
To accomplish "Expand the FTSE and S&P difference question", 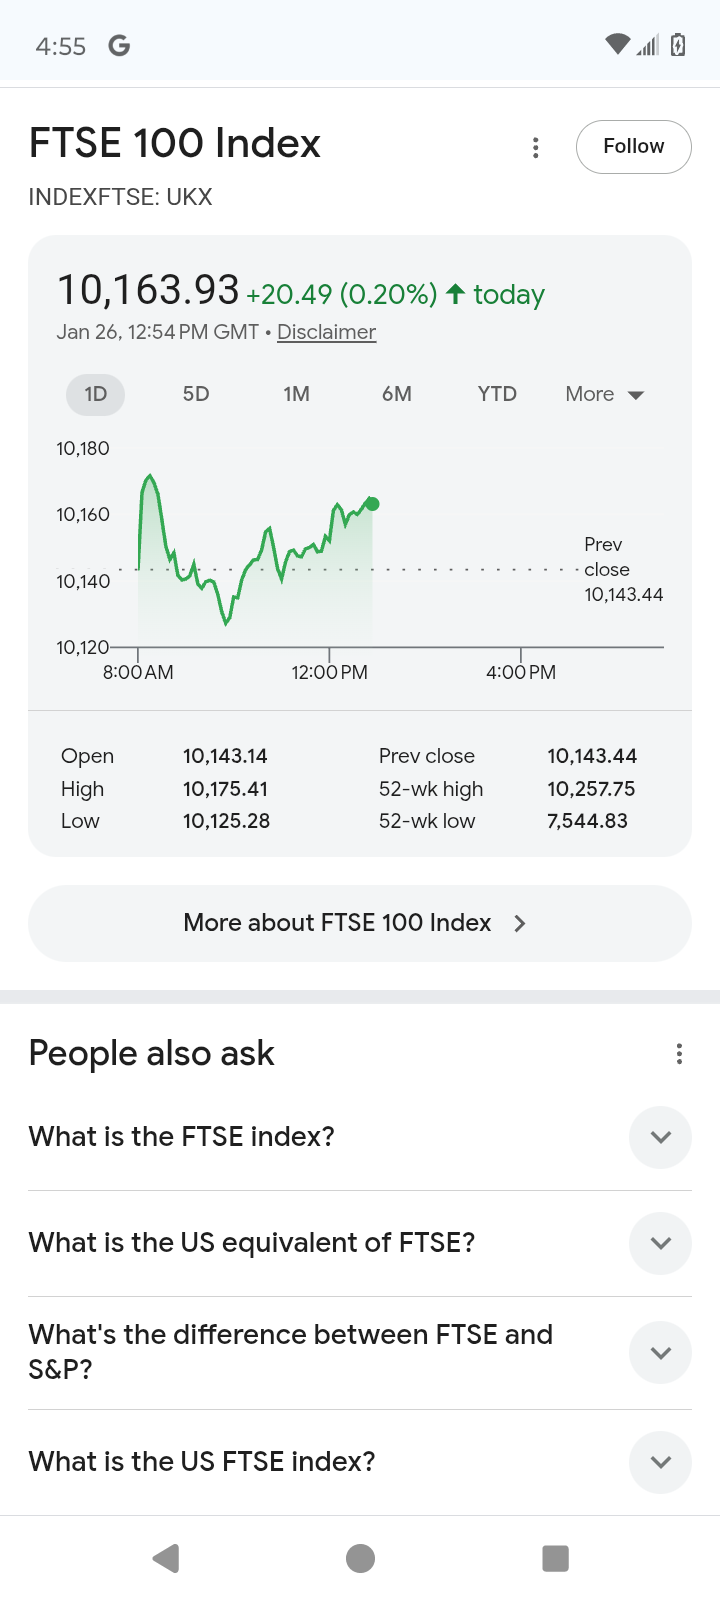I will (x=660, y=1353).
